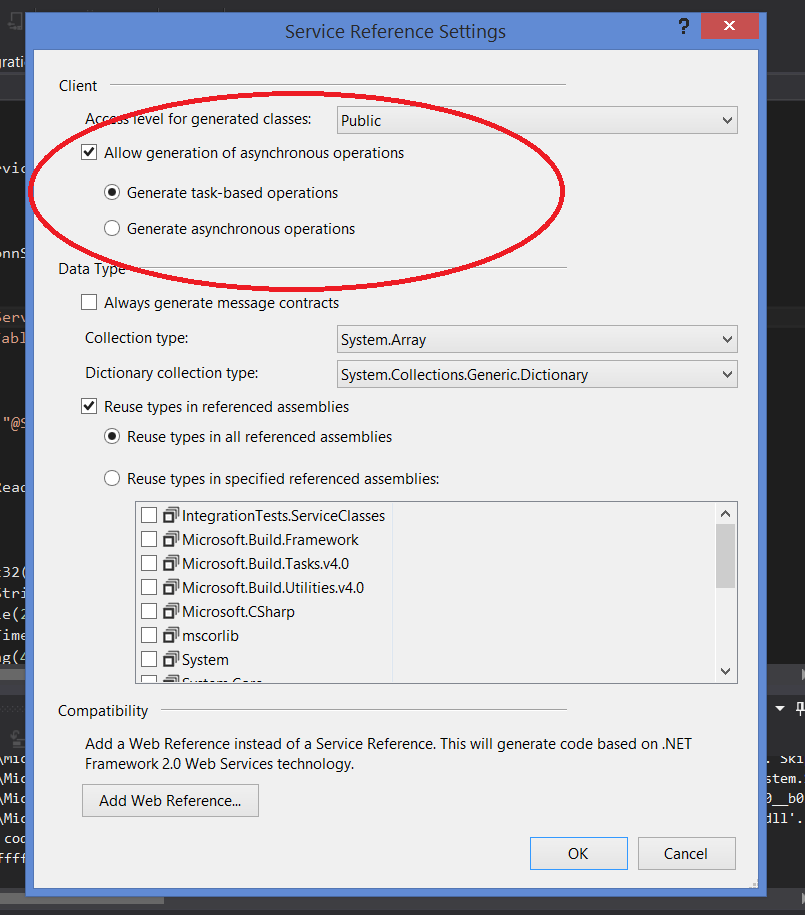This screenshot has height=915, width=805.
Task: Confirm settings with the OK button
Action: point(578,854)
